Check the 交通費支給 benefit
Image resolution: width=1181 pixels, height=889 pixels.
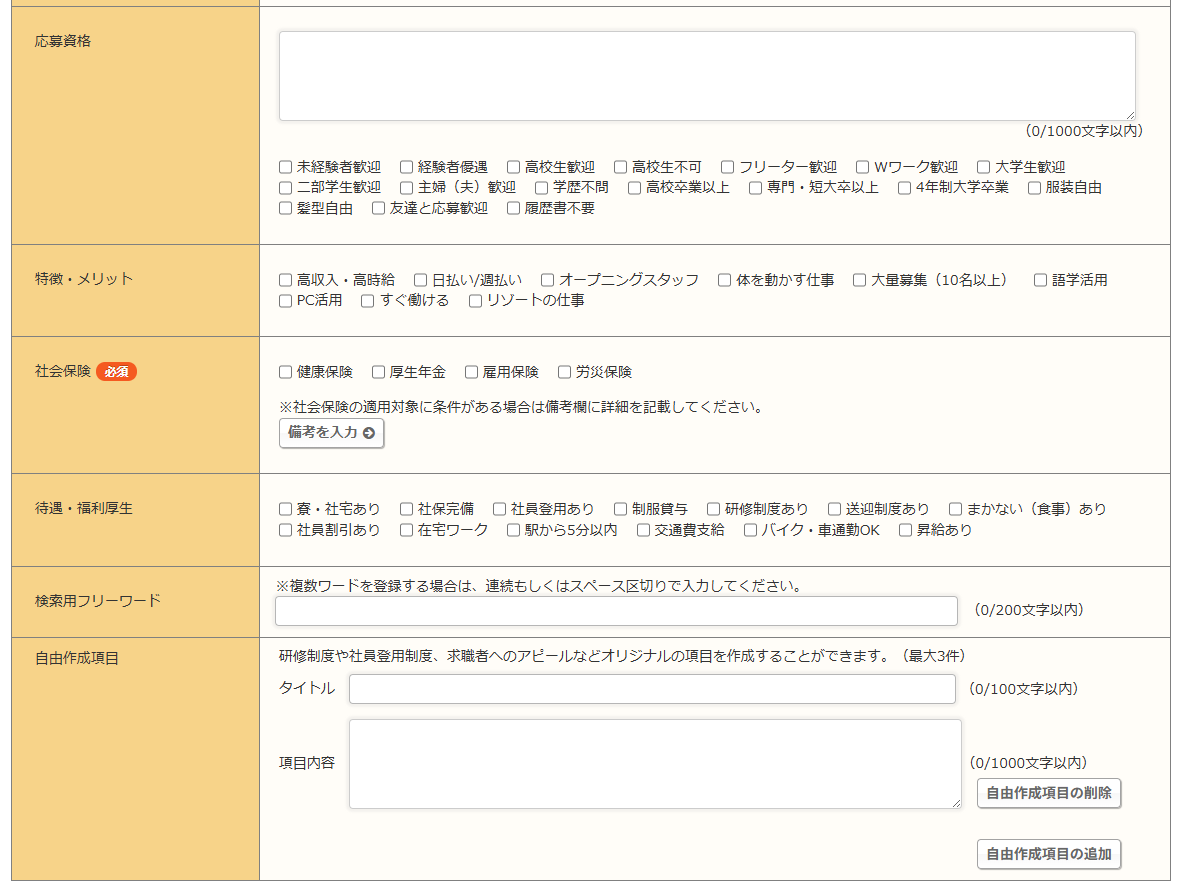[x=644, y=530]
